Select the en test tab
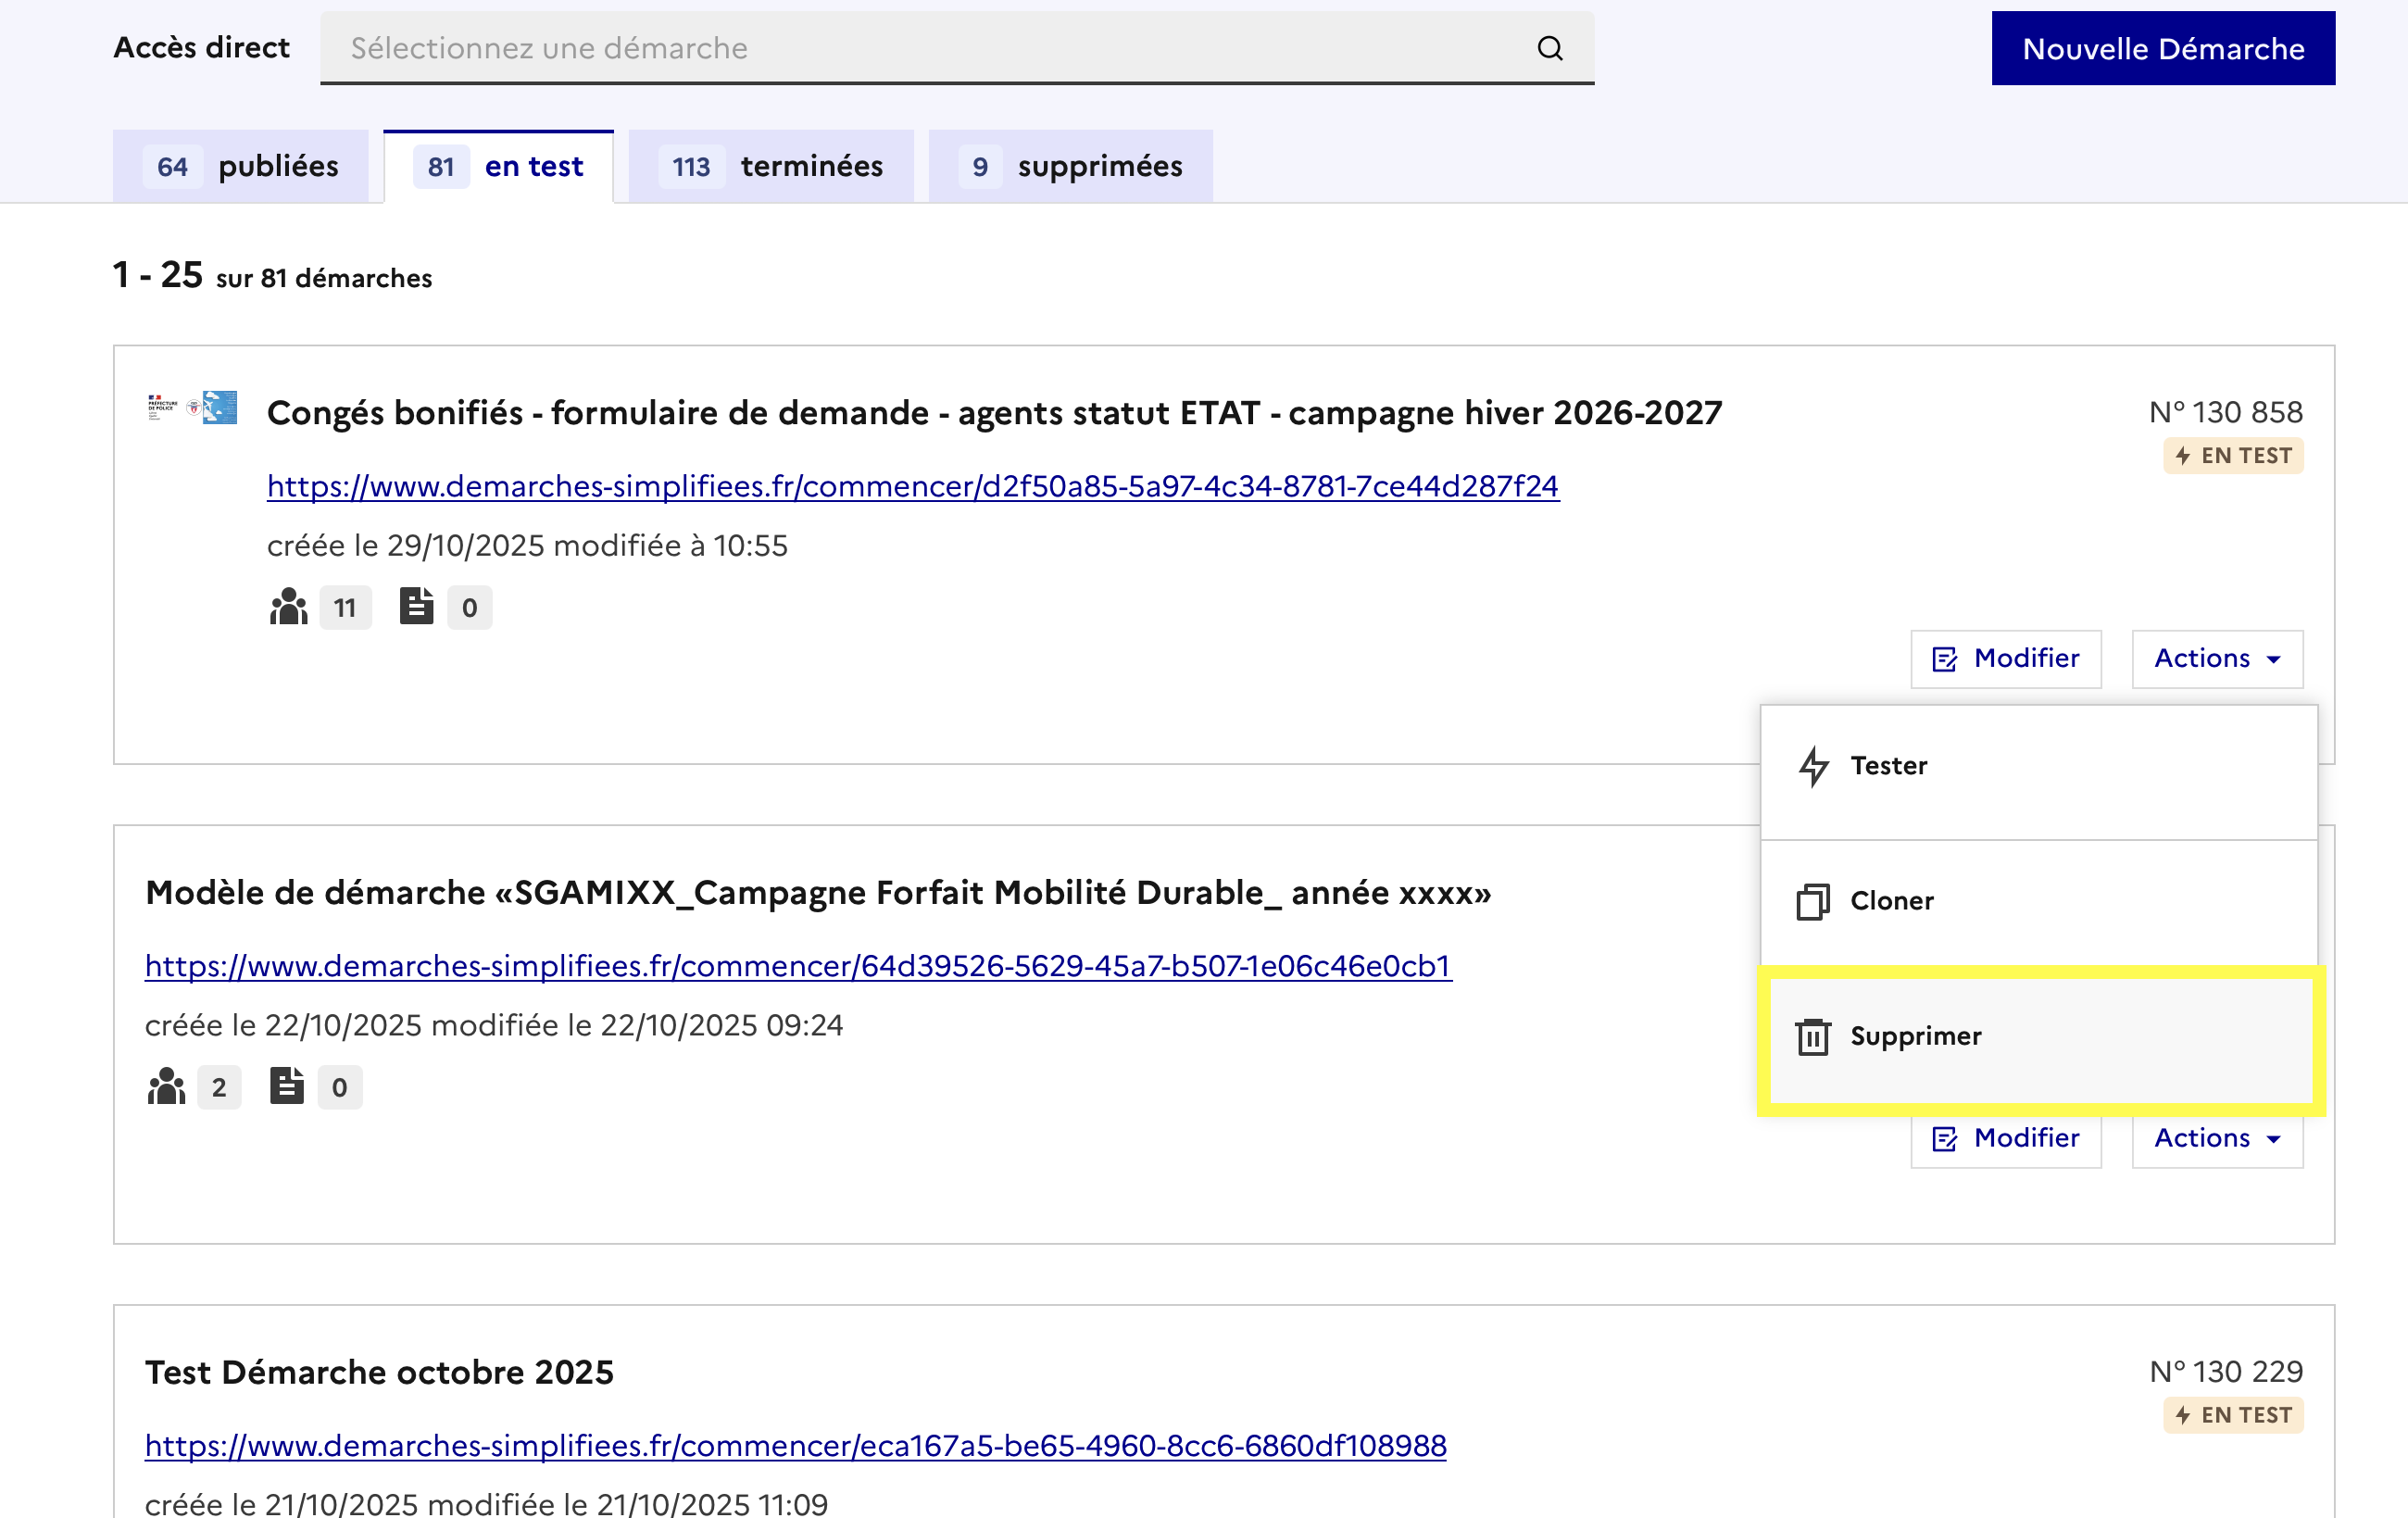 [499, 166]
